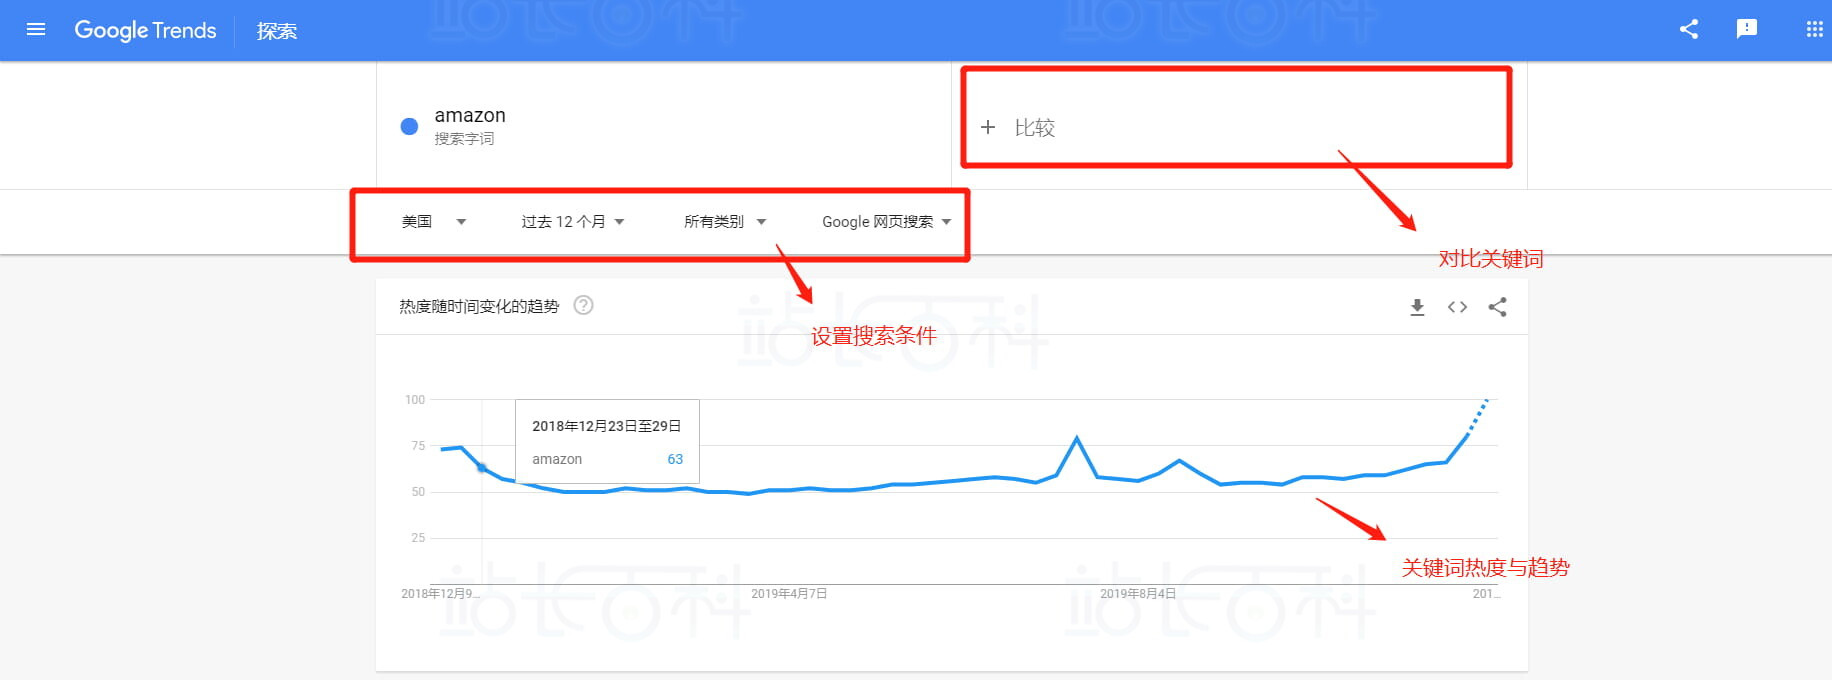1832x680 pixels.
Task: Click the tooltip date 2018年12月23日至29日
Action: click(x=606, y=426)
